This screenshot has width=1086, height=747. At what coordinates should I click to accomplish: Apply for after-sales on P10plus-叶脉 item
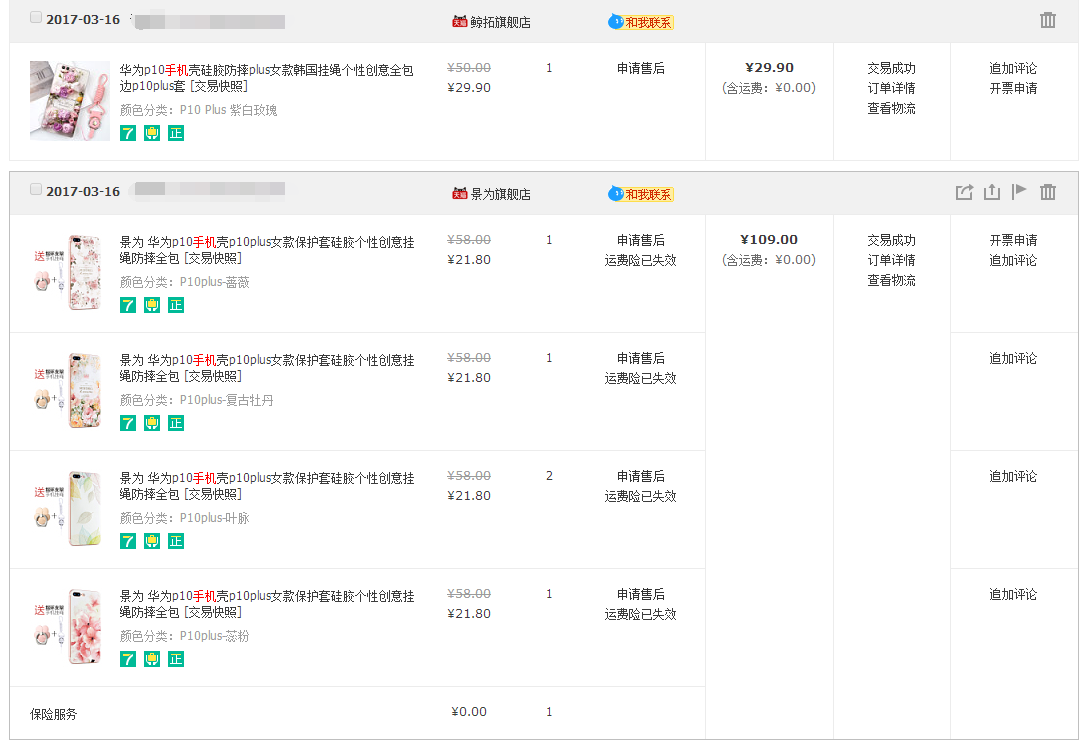tap(641, 476)
